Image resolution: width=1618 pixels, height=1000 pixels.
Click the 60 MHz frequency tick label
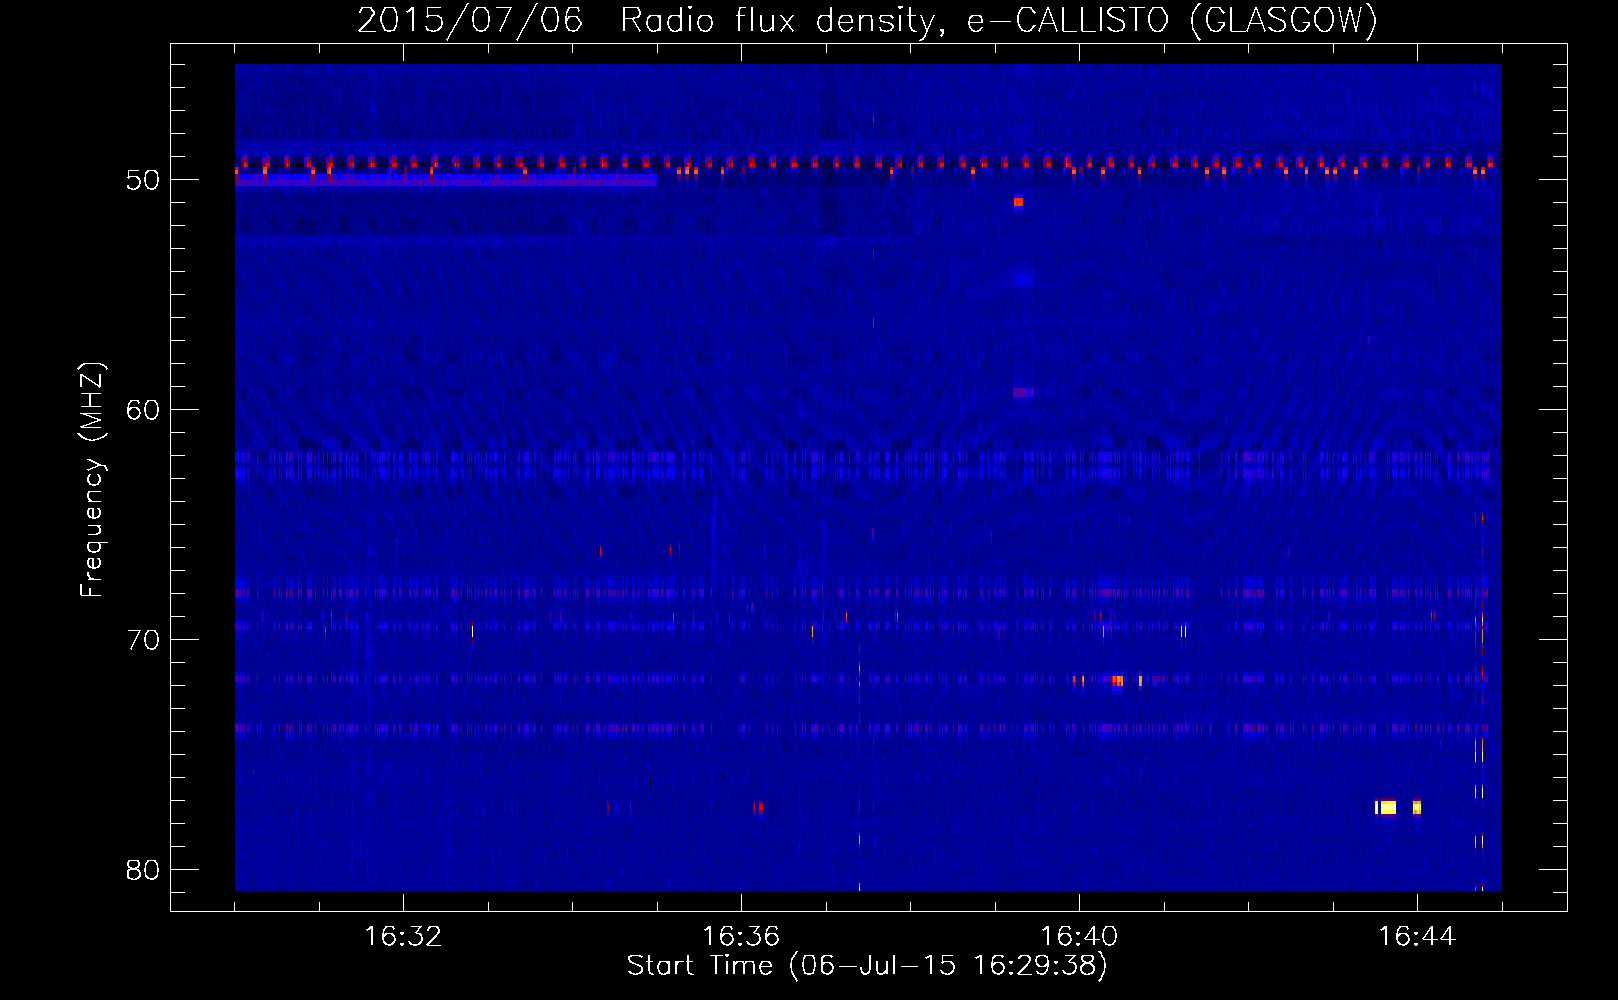pyautogui.click(x=143, y=410)
